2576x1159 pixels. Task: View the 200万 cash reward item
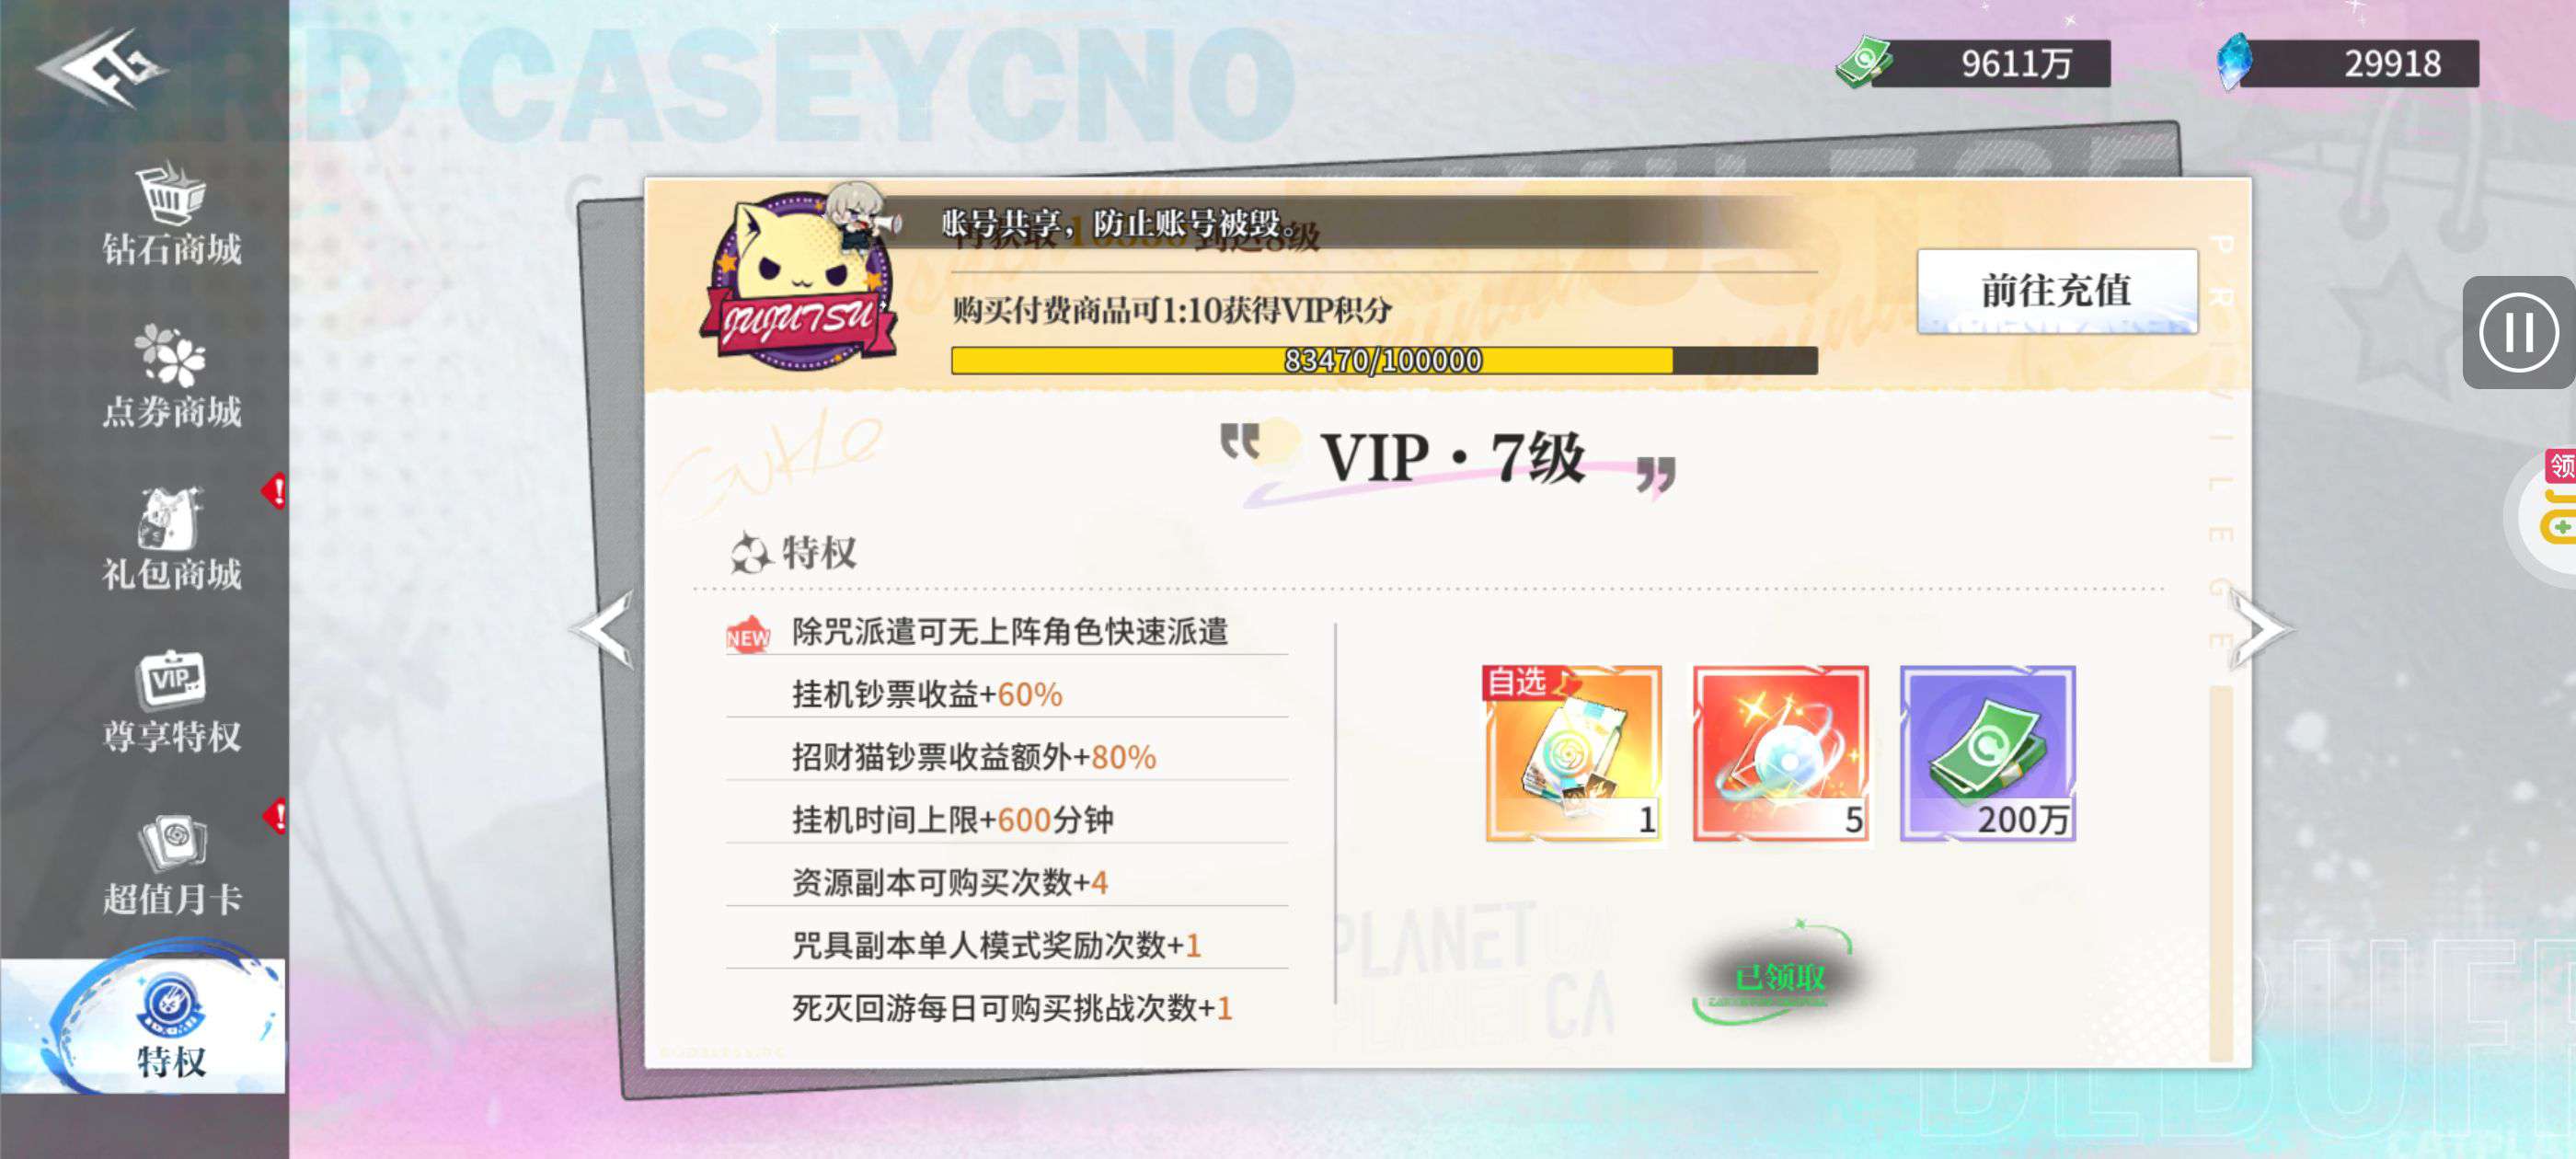click(1987, 753)
